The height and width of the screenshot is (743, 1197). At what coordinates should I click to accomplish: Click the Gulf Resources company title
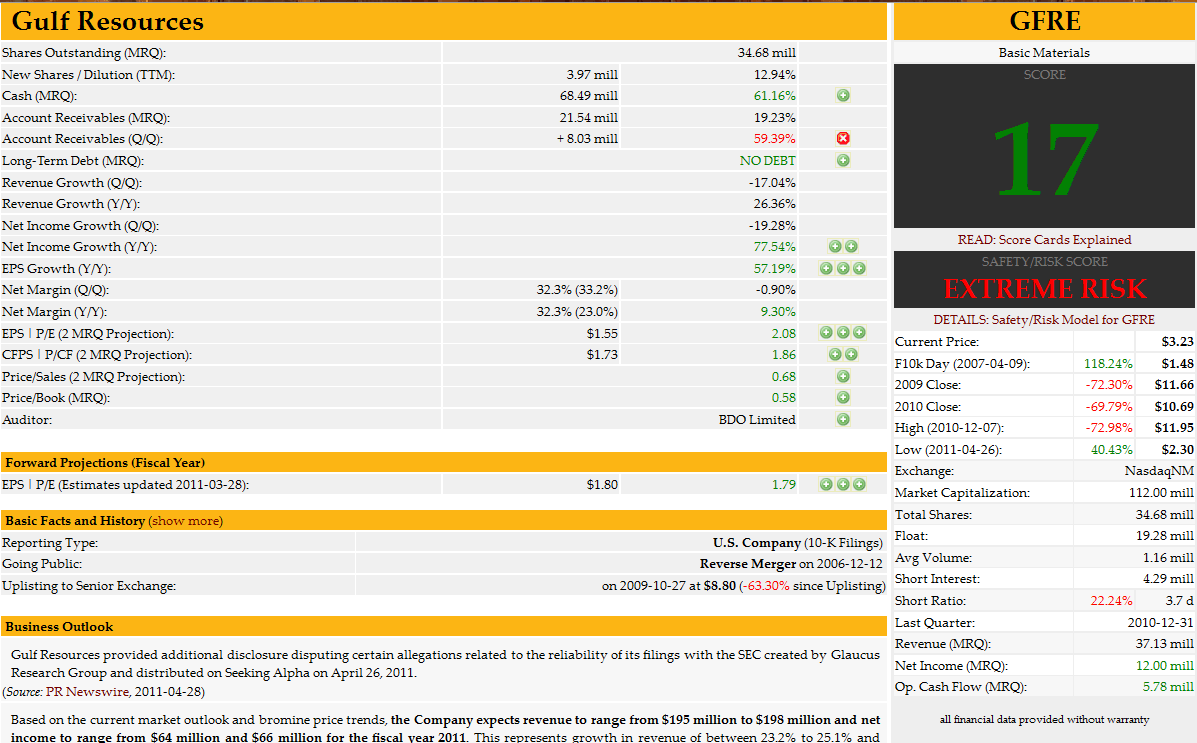(x=107, y=21)
